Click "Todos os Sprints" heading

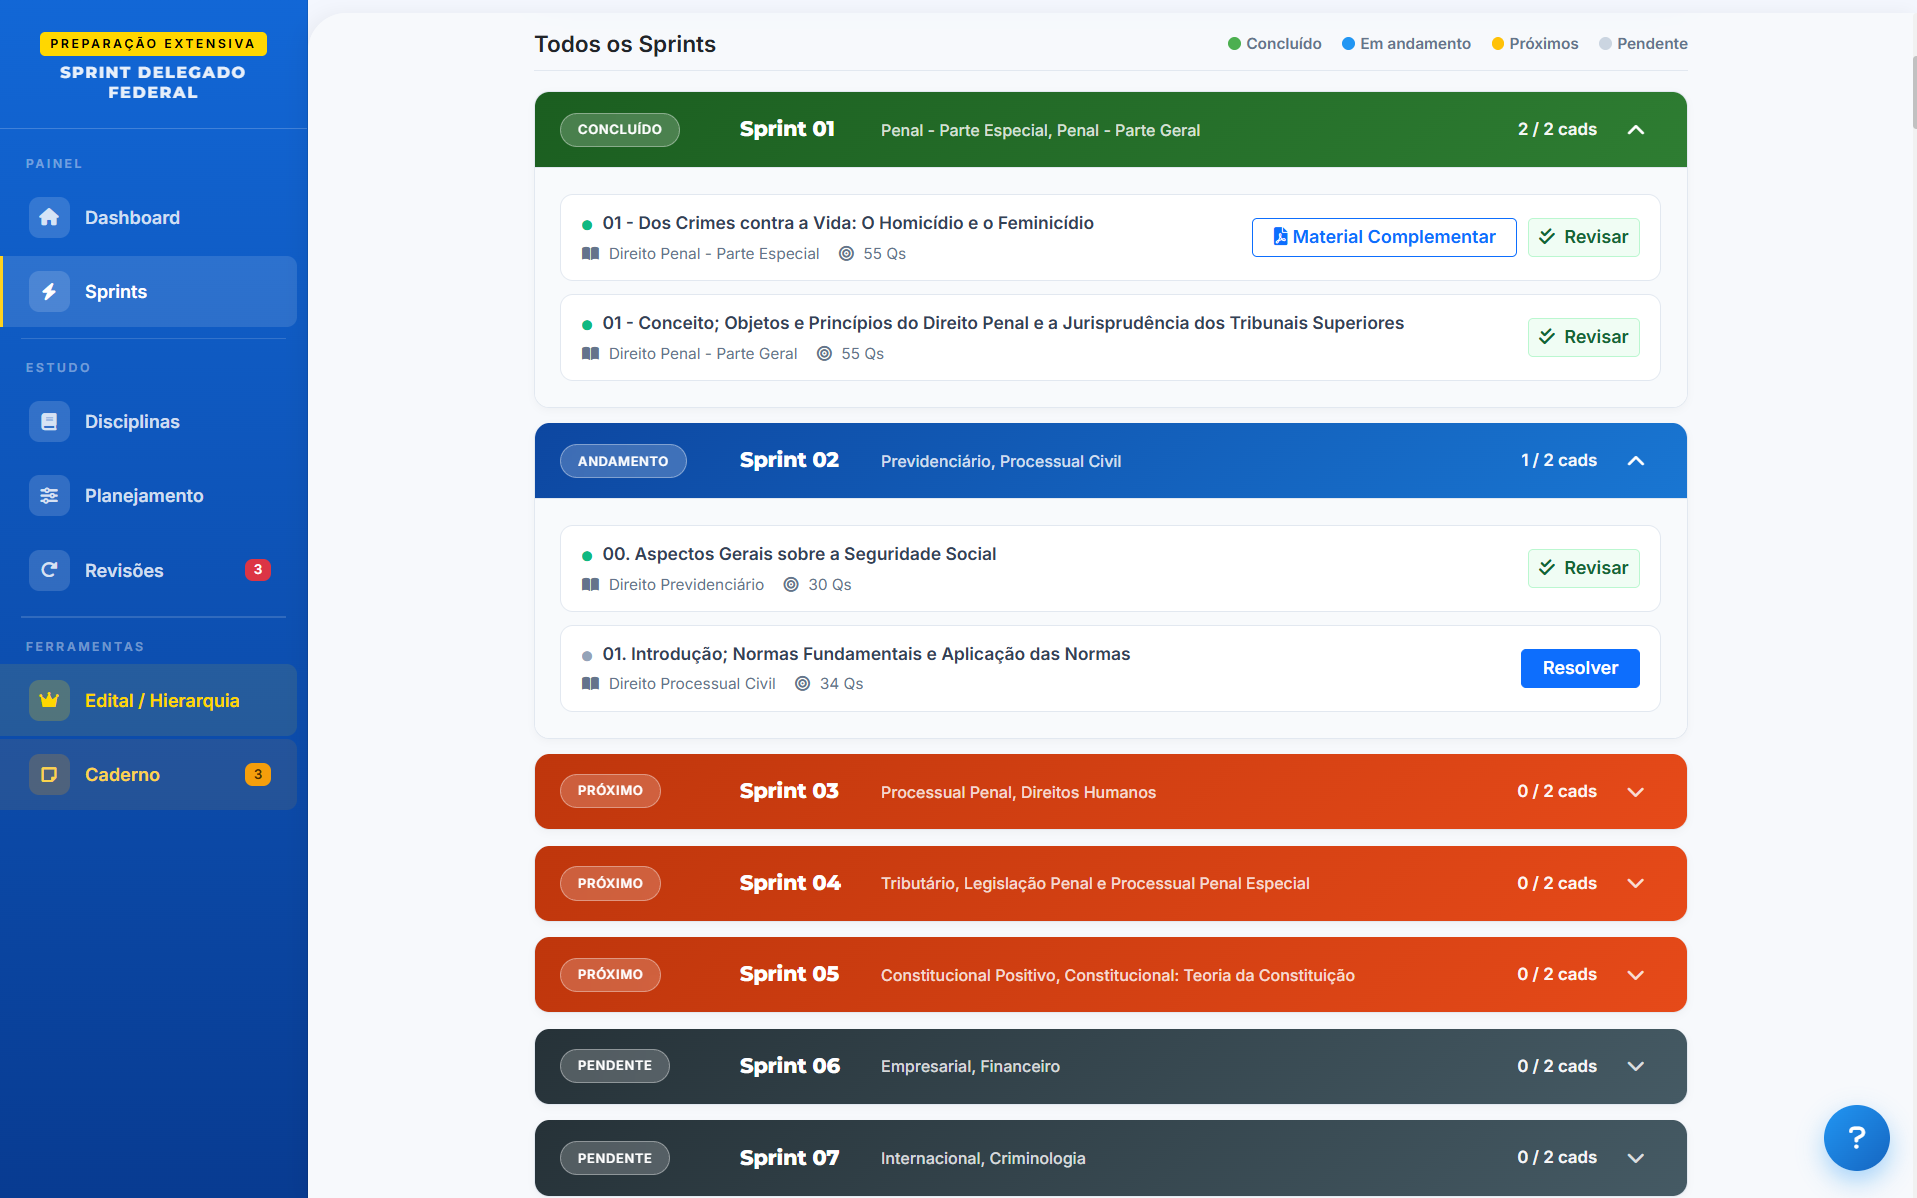point(625,44)
